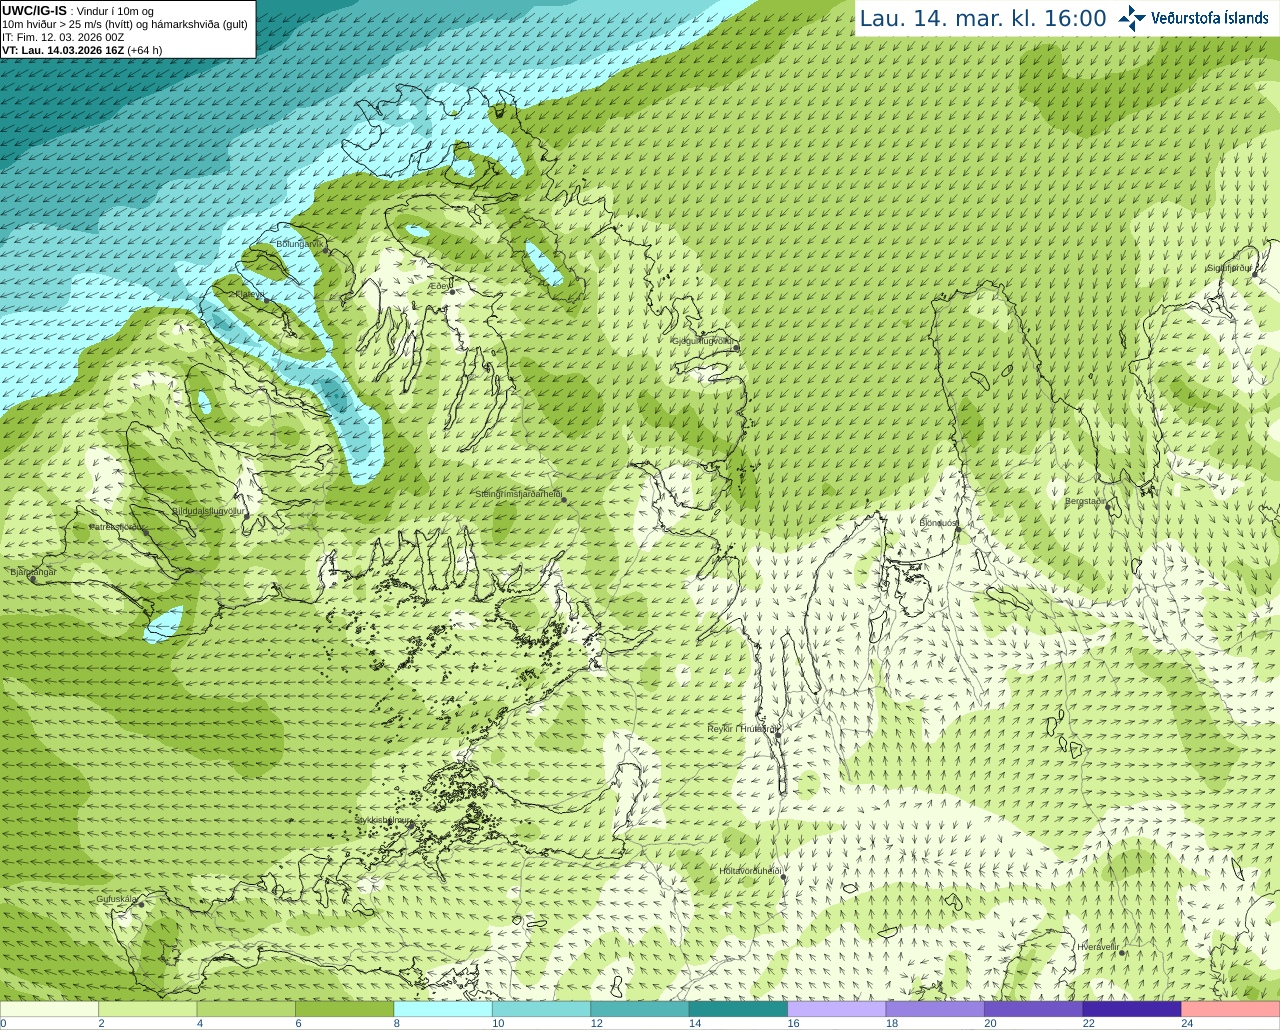Click the legend scale value 16
This screenshot has height=1030, width=1280.
(x=793, y=1023)
